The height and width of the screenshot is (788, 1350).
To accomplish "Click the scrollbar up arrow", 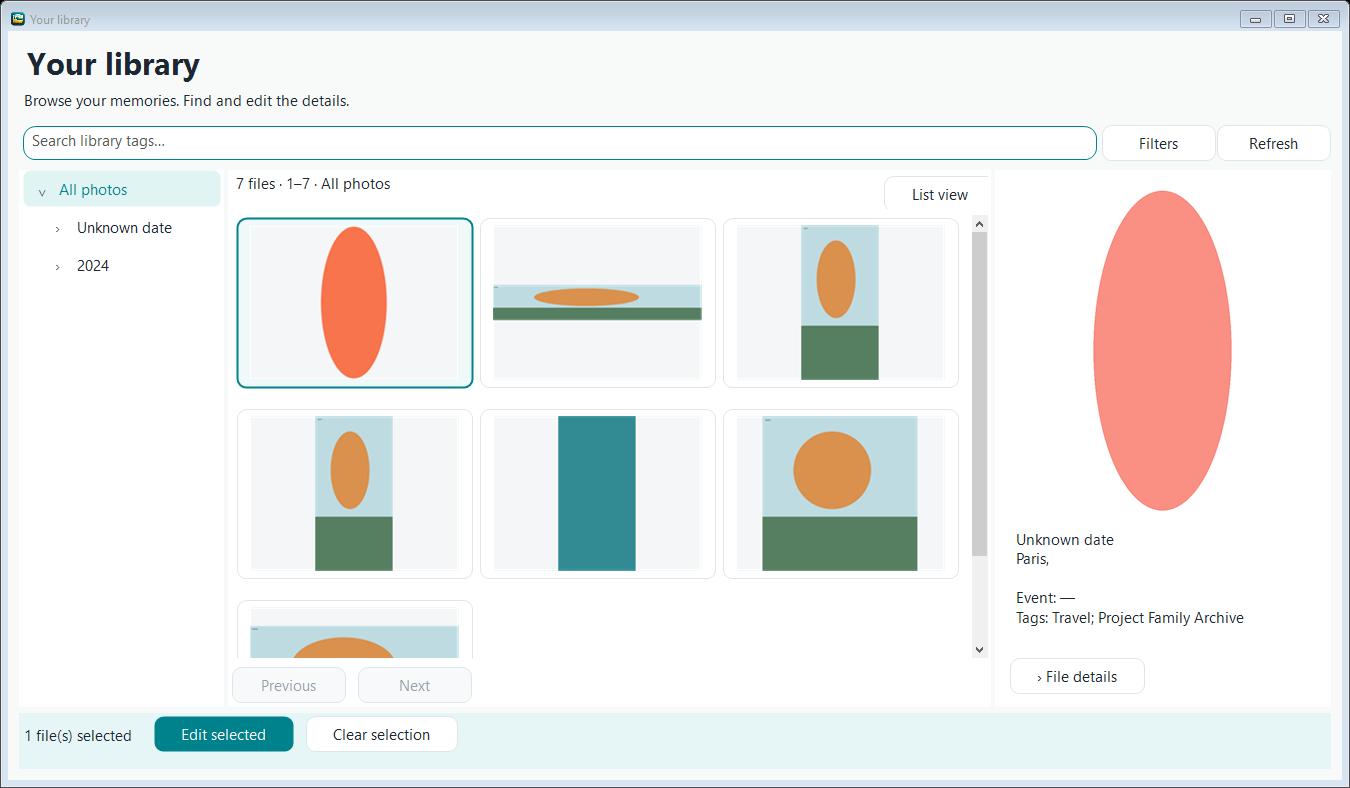I will click(979, 223).
